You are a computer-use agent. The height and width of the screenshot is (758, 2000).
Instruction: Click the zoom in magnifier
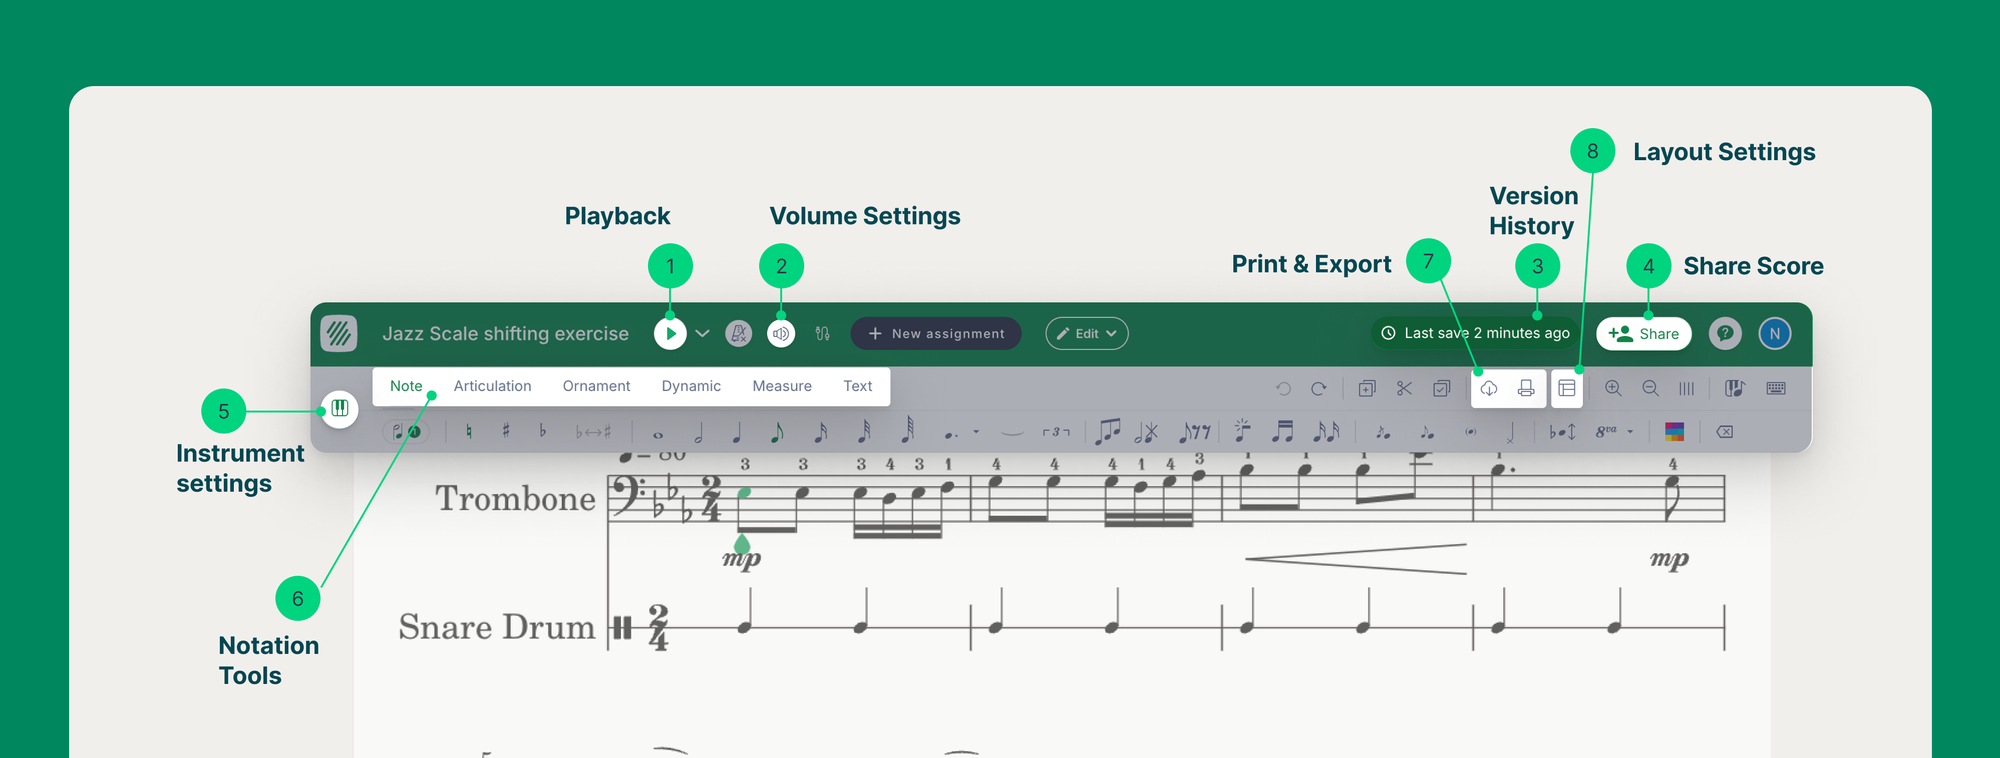click(x=1613, y=389)
